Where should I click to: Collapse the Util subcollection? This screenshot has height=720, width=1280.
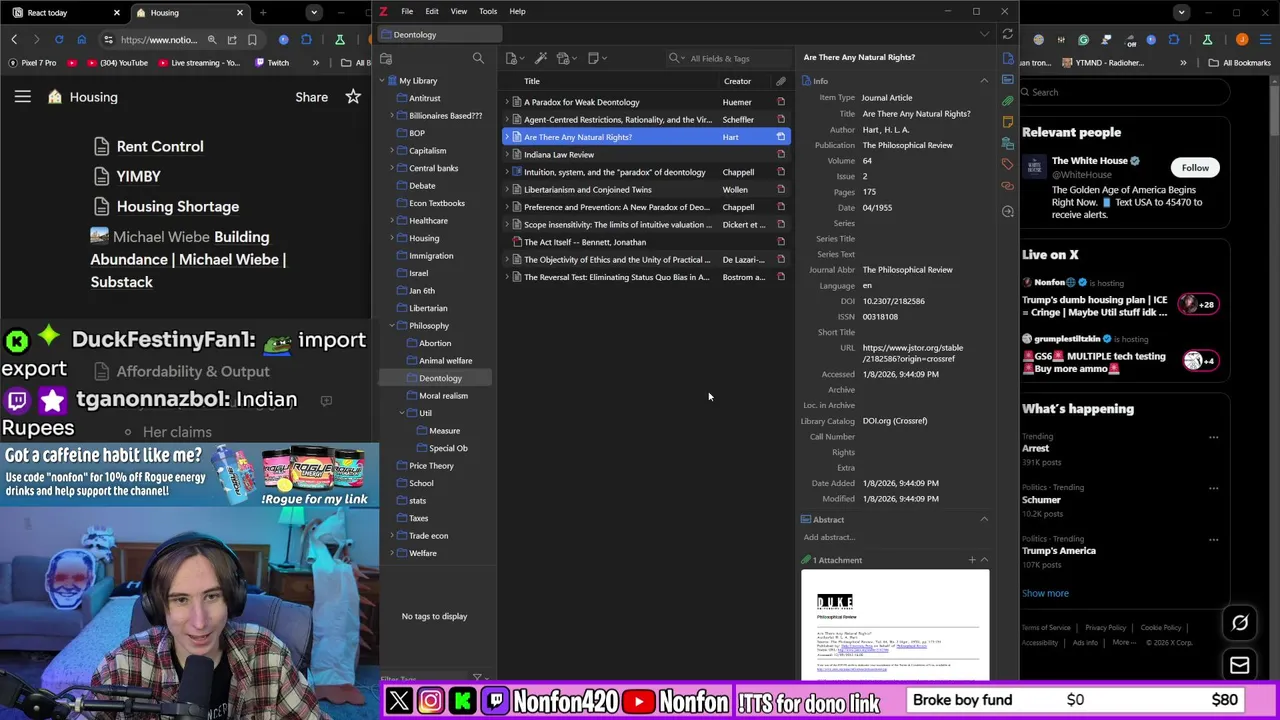[x=402, y=413]
